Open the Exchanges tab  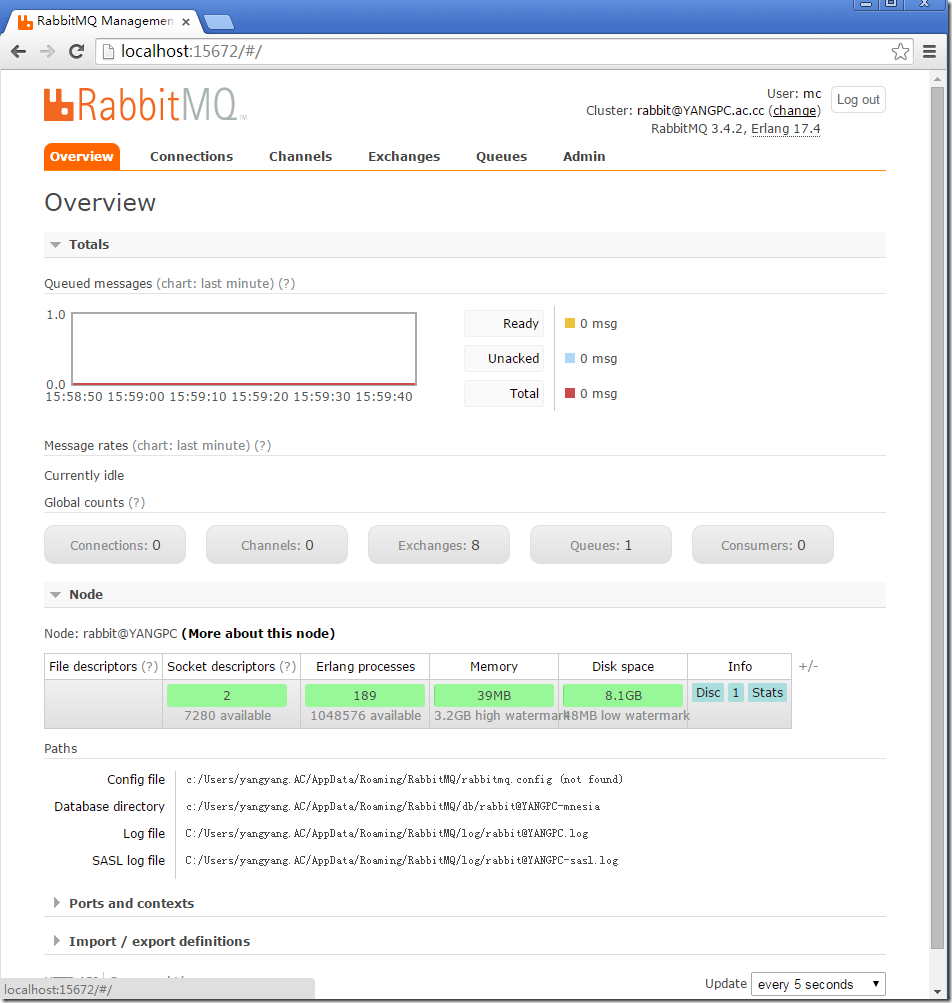[404, 157]
